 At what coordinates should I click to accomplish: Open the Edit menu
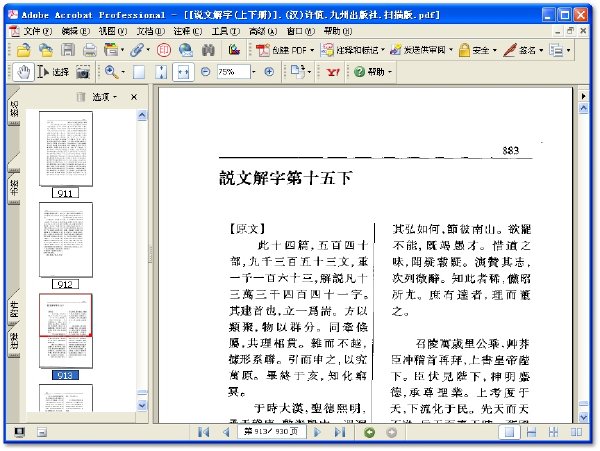click(75, 31)
